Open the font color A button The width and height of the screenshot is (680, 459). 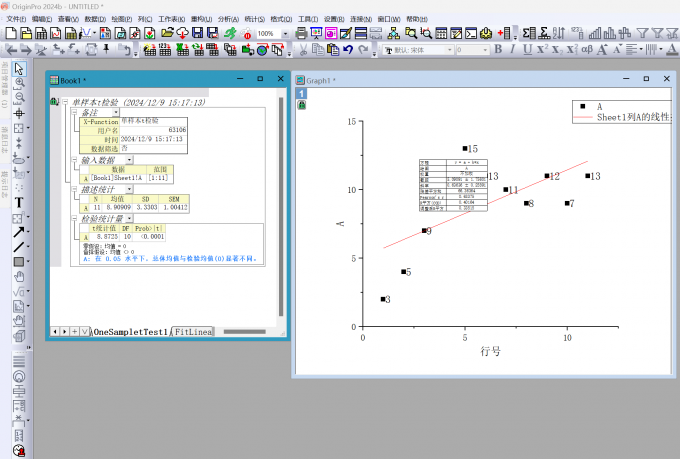click(672, 49)
